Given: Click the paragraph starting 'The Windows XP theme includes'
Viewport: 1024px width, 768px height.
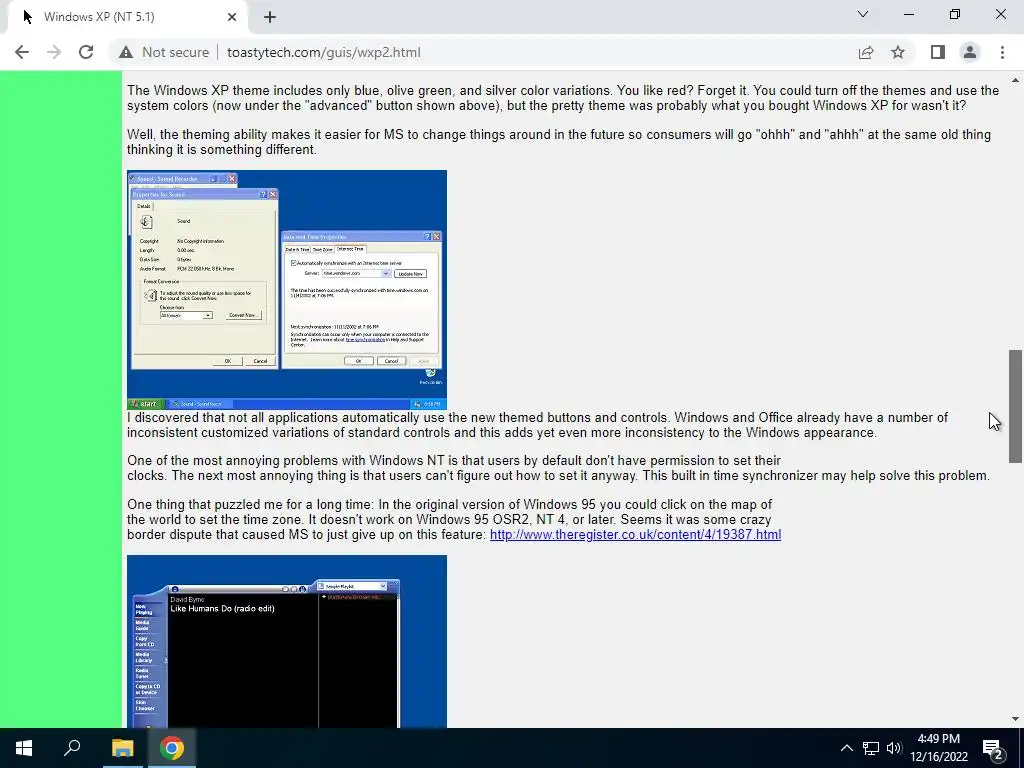Looking at the screenshot, I should point(563,98).
